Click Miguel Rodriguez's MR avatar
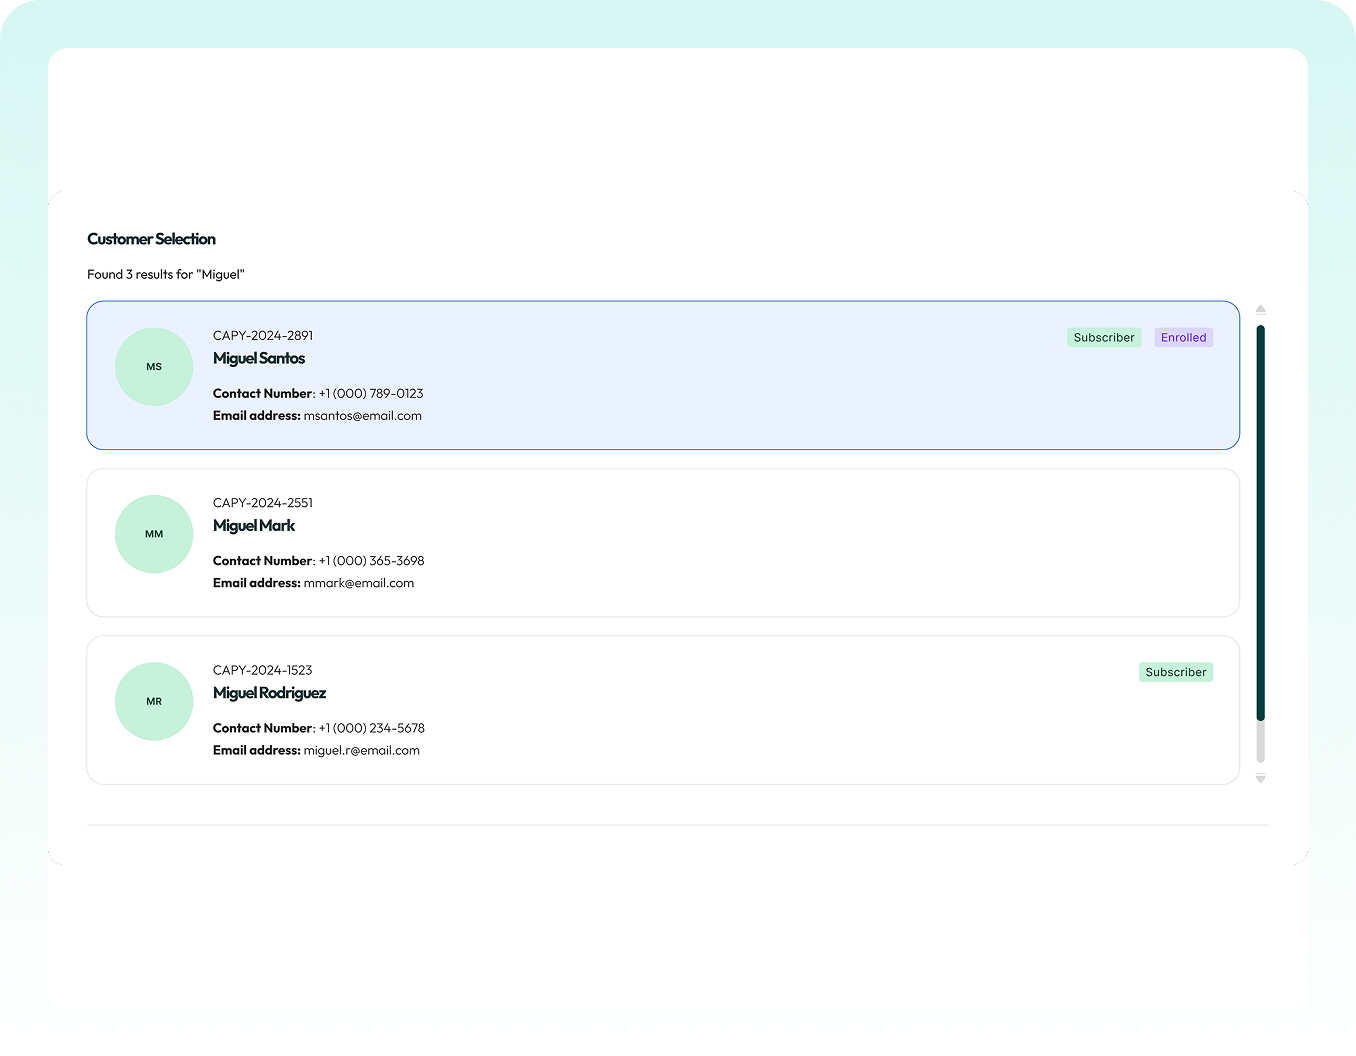Screen dimensions: 1356x1056 pos(153,701)
